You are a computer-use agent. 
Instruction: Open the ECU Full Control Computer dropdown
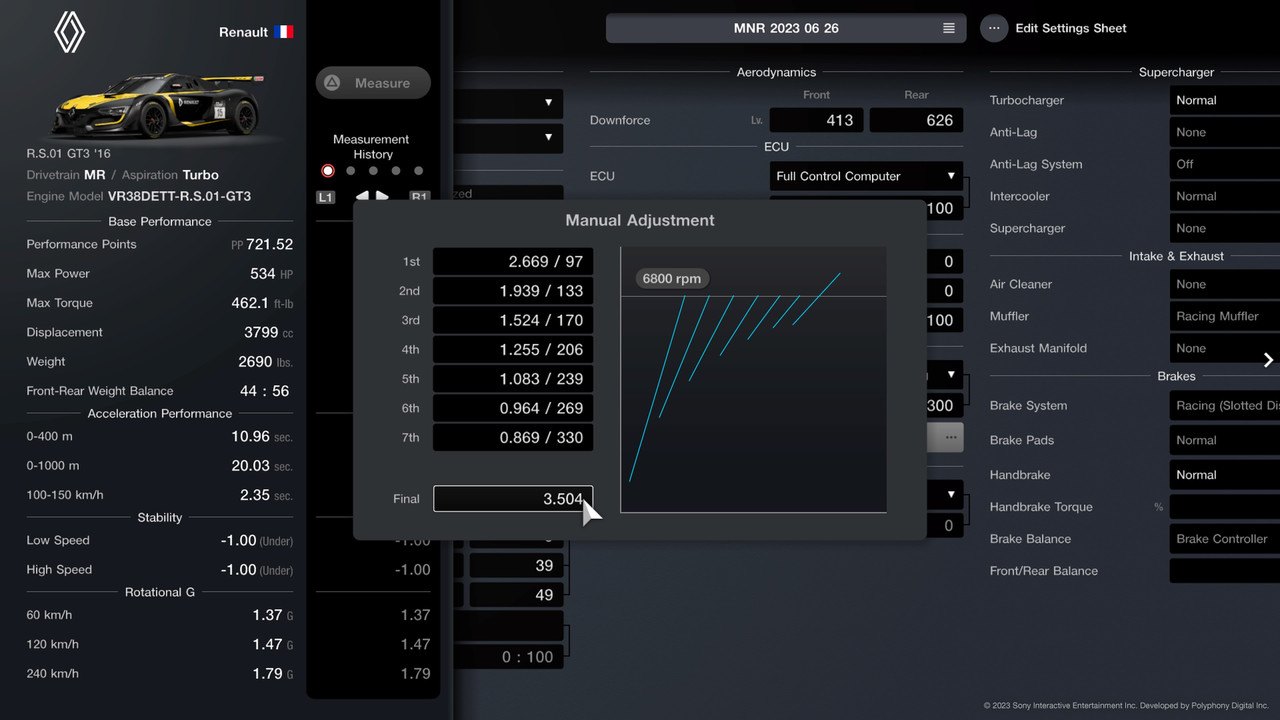(x=866, y=176)
